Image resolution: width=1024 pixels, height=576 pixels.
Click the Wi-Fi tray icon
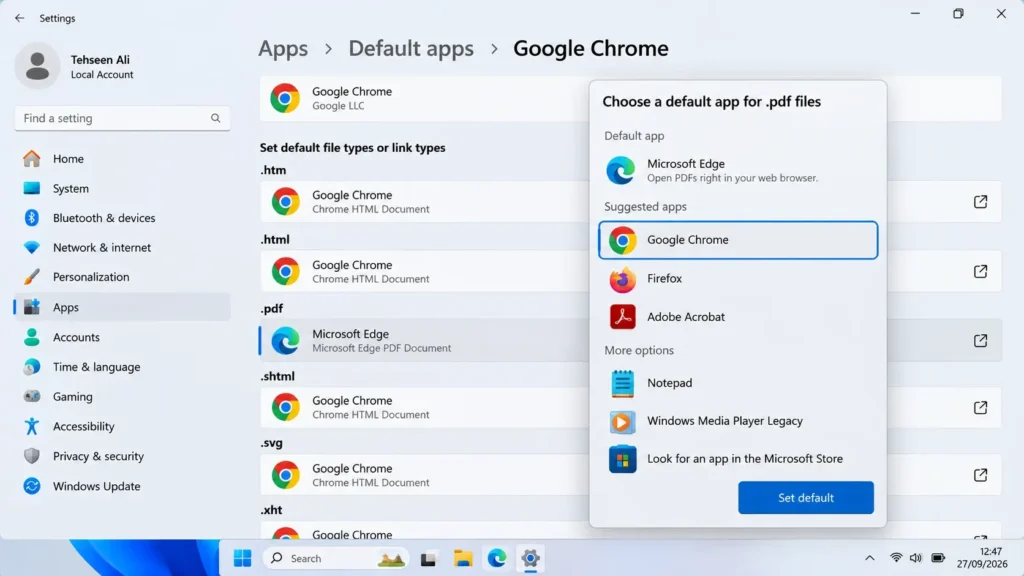click(x=896, y=558)
